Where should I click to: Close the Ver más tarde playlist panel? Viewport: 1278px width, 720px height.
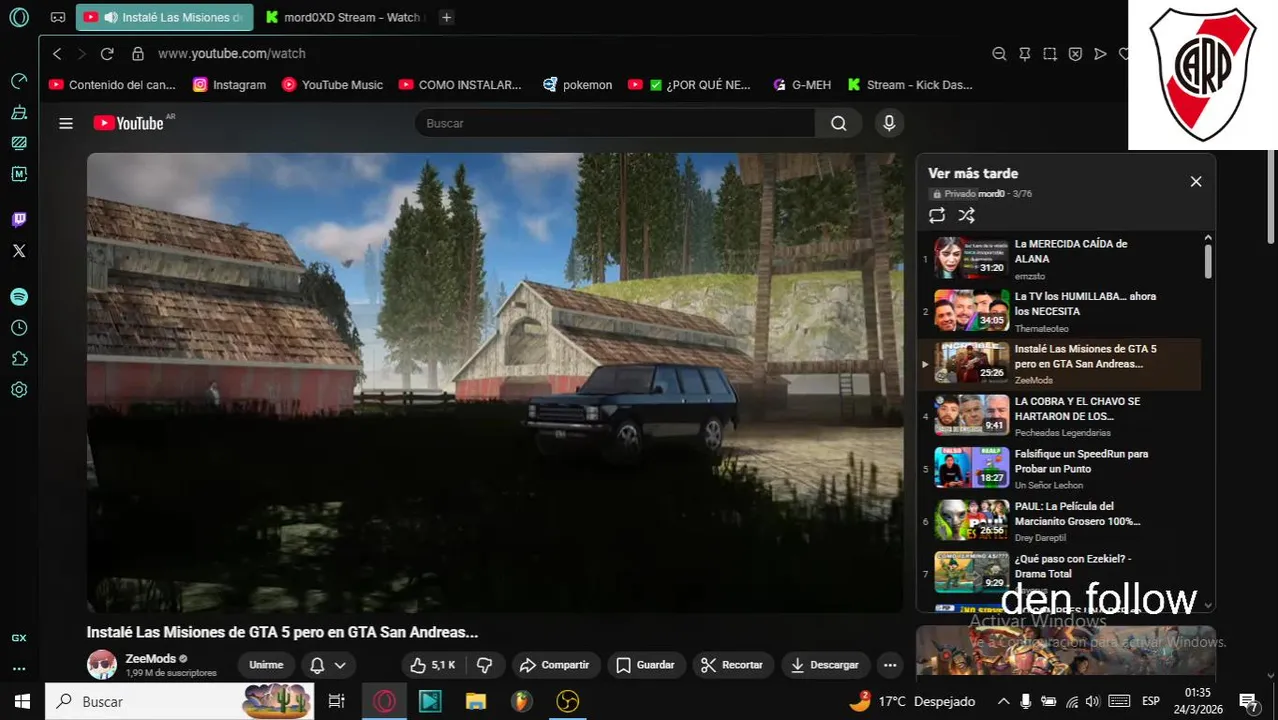tap(1195, 182)
